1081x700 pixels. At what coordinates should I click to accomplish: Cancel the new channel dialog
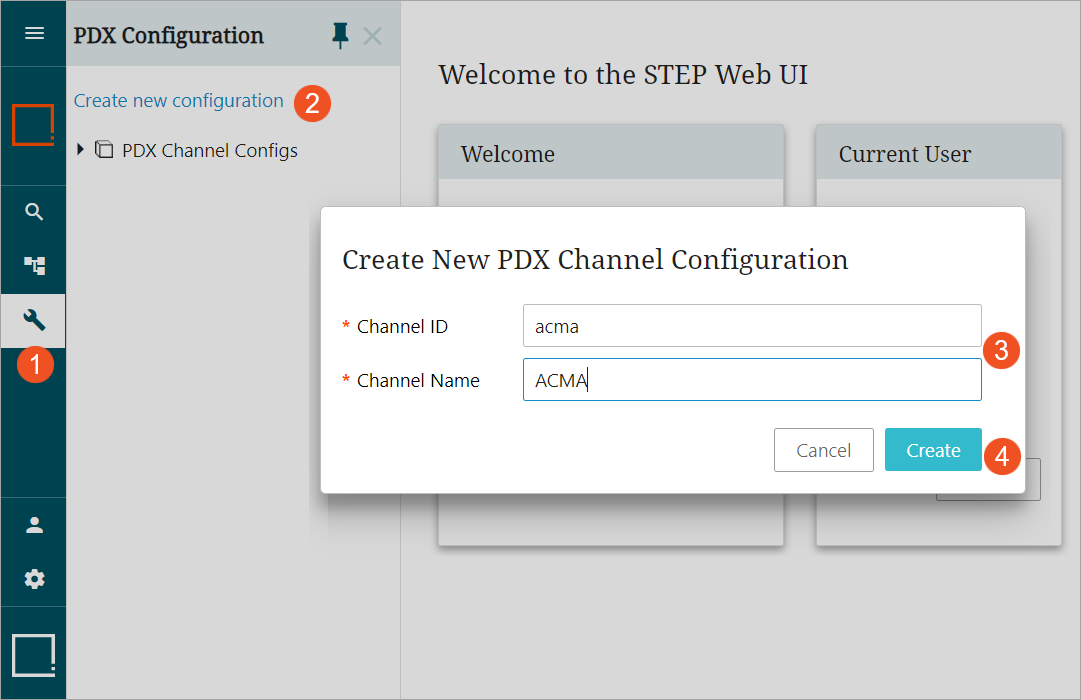tap(824, 450)
